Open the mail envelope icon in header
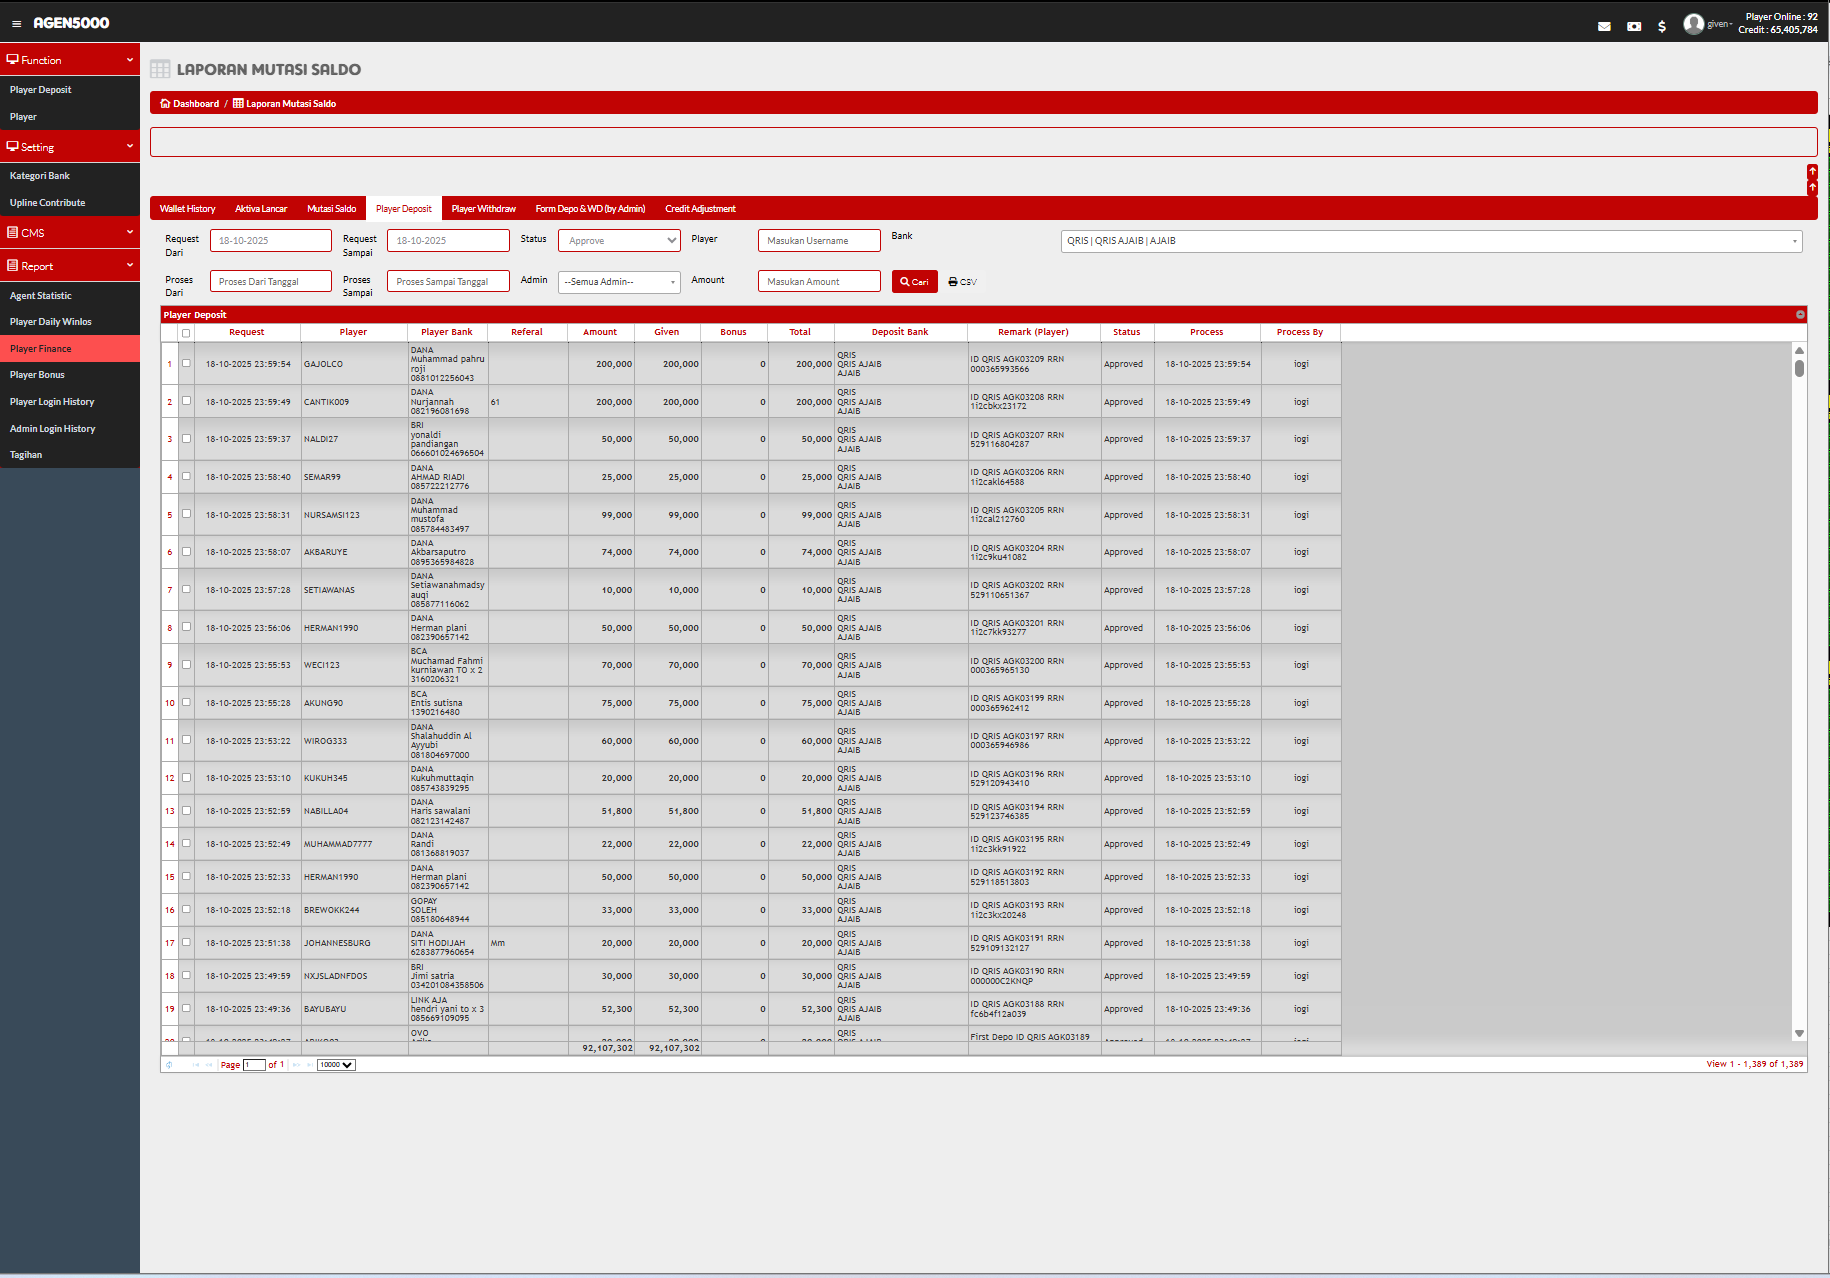This screenshot has width=1830, height=1278. (1604, 27)
